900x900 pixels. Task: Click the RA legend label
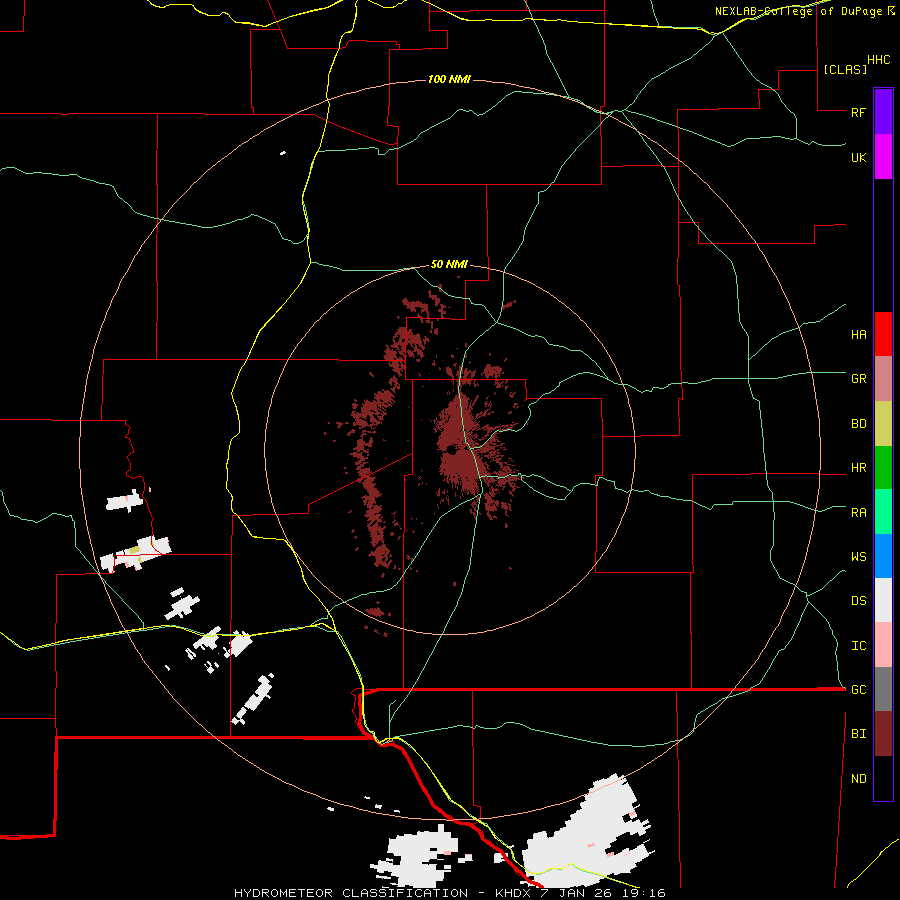coord(858,513)
